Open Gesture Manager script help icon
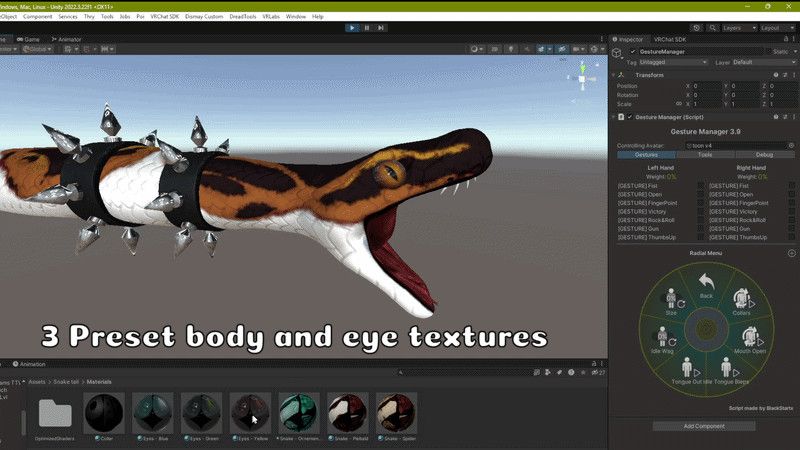 click(776, 117)
